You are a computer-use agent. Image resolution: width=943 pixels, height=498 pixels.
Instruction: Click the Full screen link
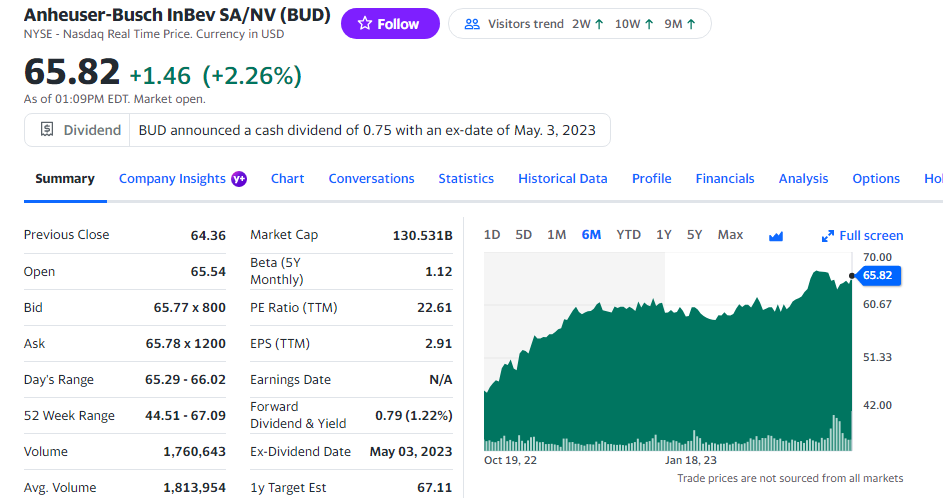pos(870,236)
